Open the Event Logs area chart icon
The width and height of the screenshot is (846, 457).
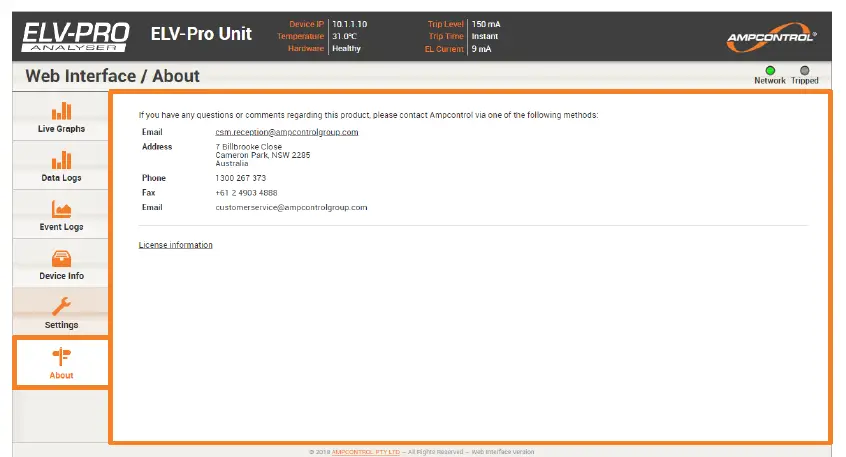(62, 209)
